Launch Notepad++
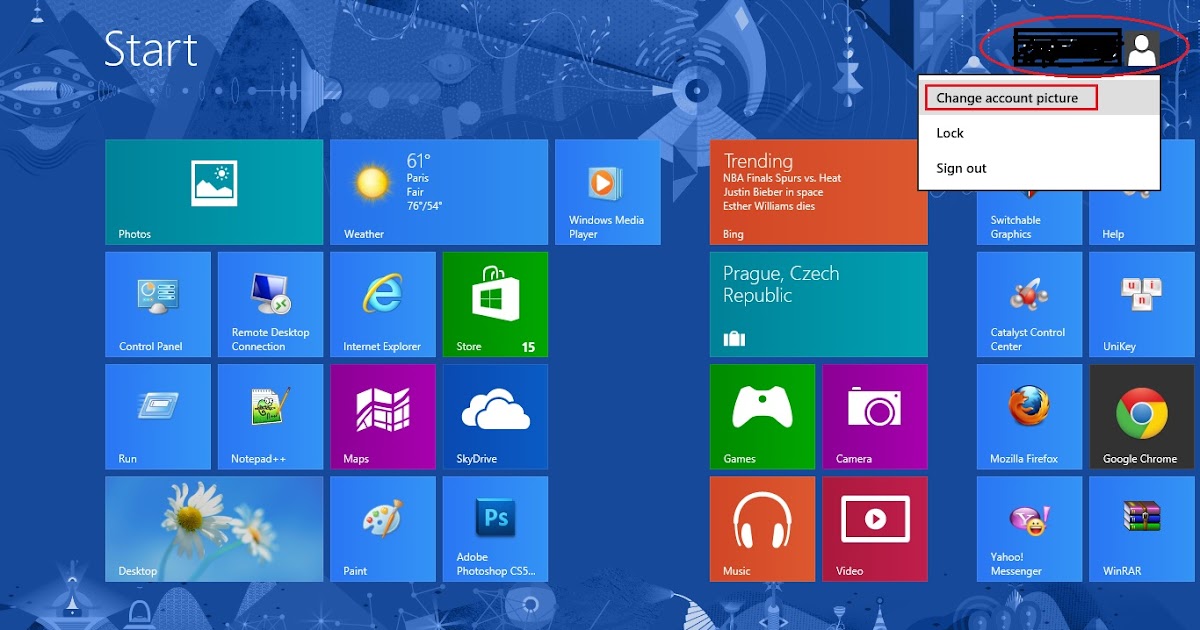Image resolution: width=1200 pixels, height=630 pixels. [x=270, y=416]
